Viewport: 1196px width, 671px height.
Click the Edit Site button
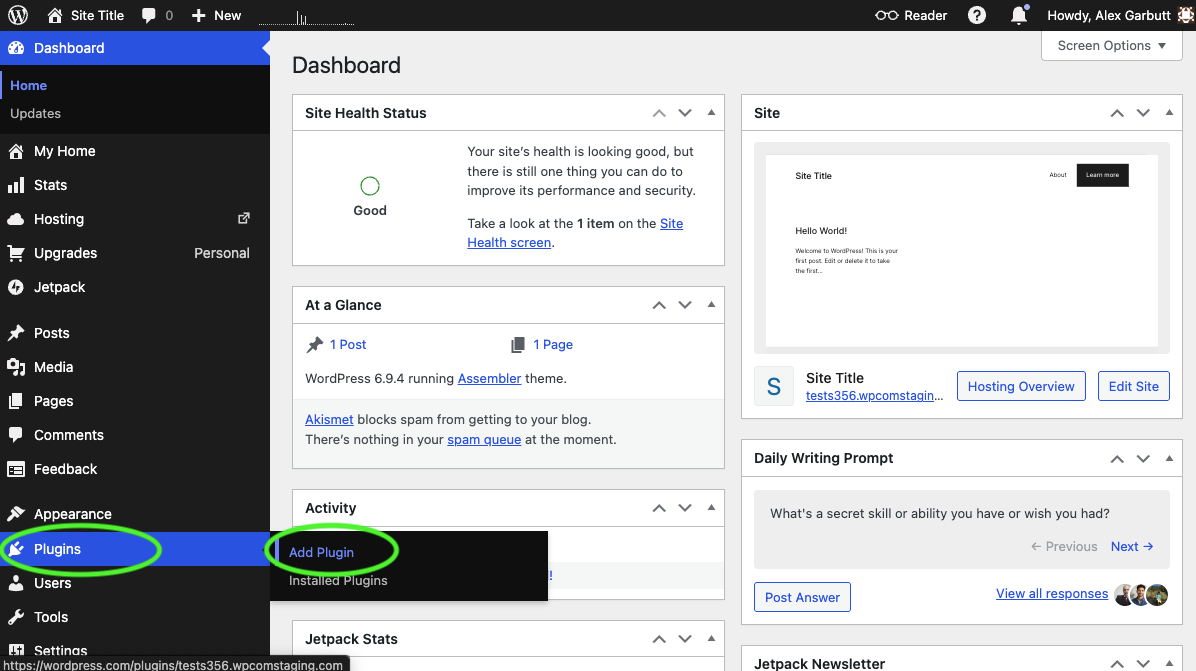(x=1133, y=386)
